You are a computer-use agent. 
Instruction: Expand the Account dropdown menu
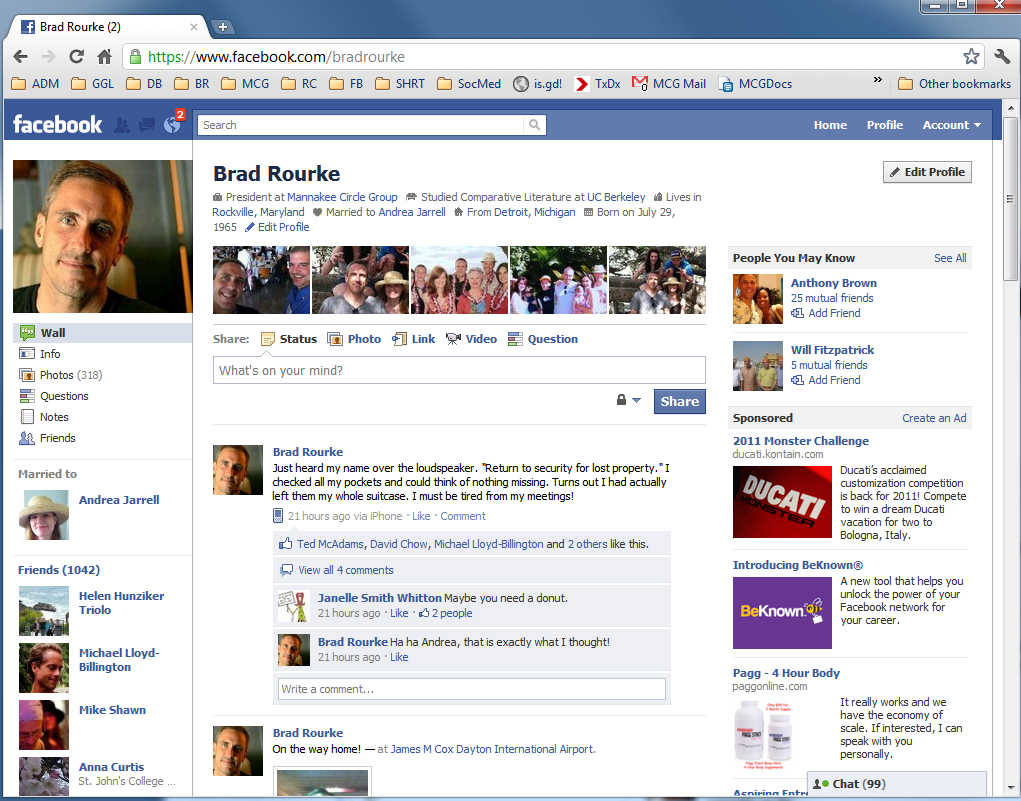click(951, 125)
